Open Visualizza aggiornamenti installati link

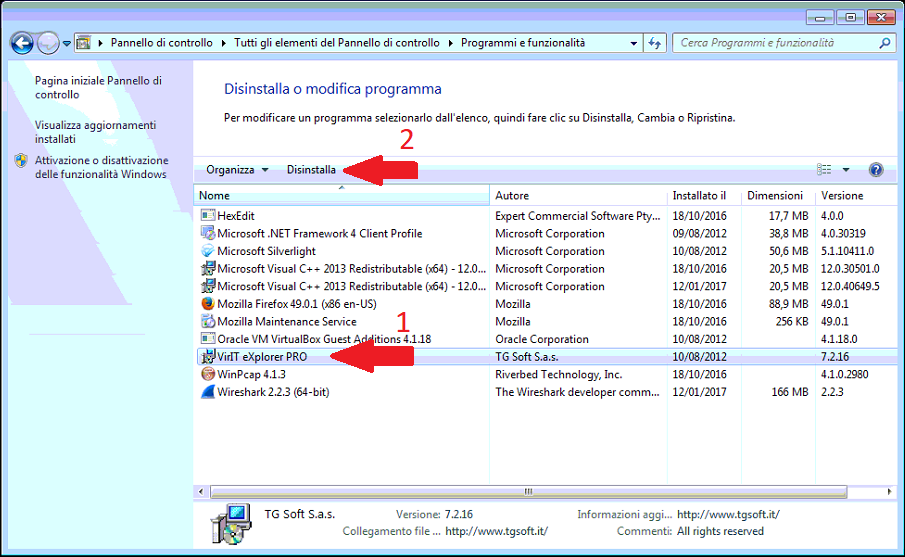point(95,132)
